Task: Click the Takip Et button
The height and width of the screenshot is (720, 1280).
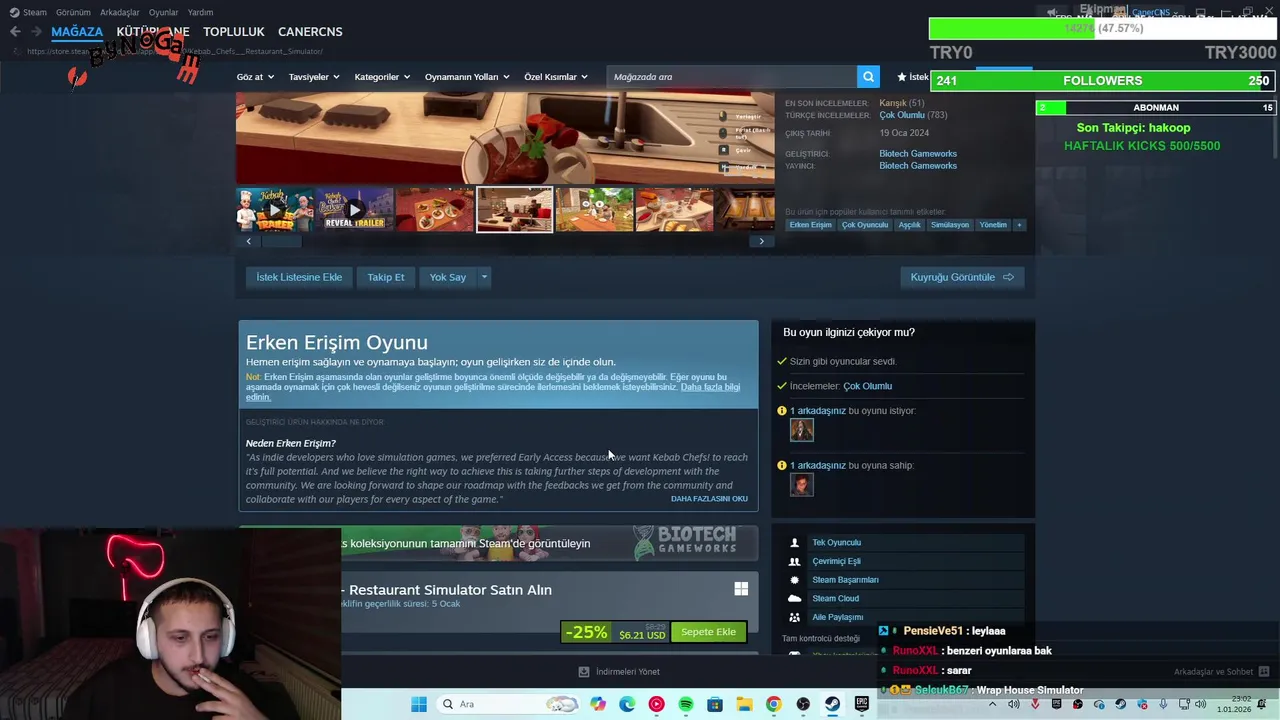Action: (x=385, y=277)
